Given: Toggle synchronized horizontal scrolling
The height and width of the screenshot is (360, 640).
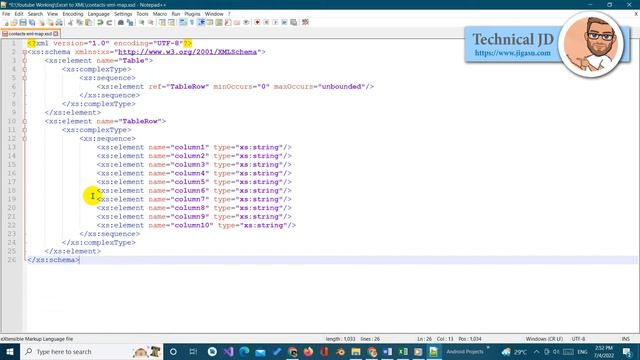Looking at the screenshot, I should click(x=171, y=22).
